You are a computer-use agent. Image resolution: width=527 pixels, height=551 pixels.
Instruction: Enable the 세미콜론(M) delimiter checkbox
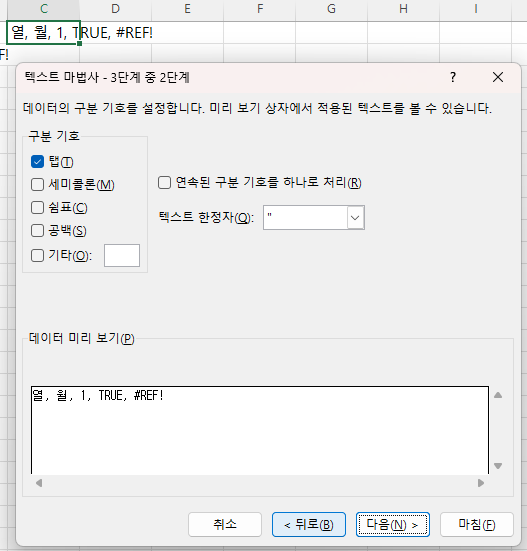(x=37, y=184)
